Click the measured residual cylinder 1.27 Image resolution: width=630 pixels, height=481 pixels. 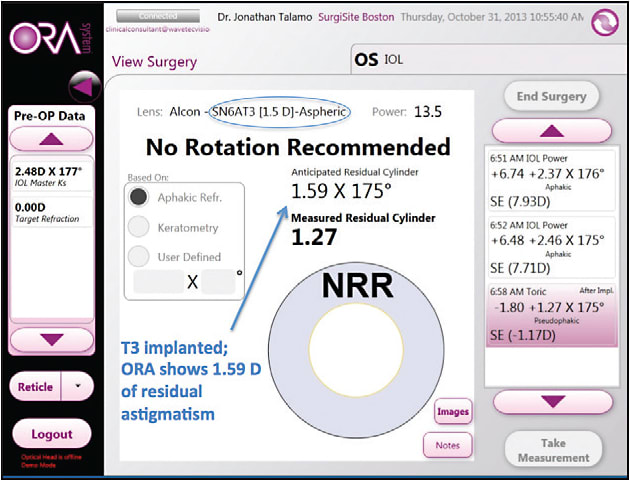click(314, 238)
